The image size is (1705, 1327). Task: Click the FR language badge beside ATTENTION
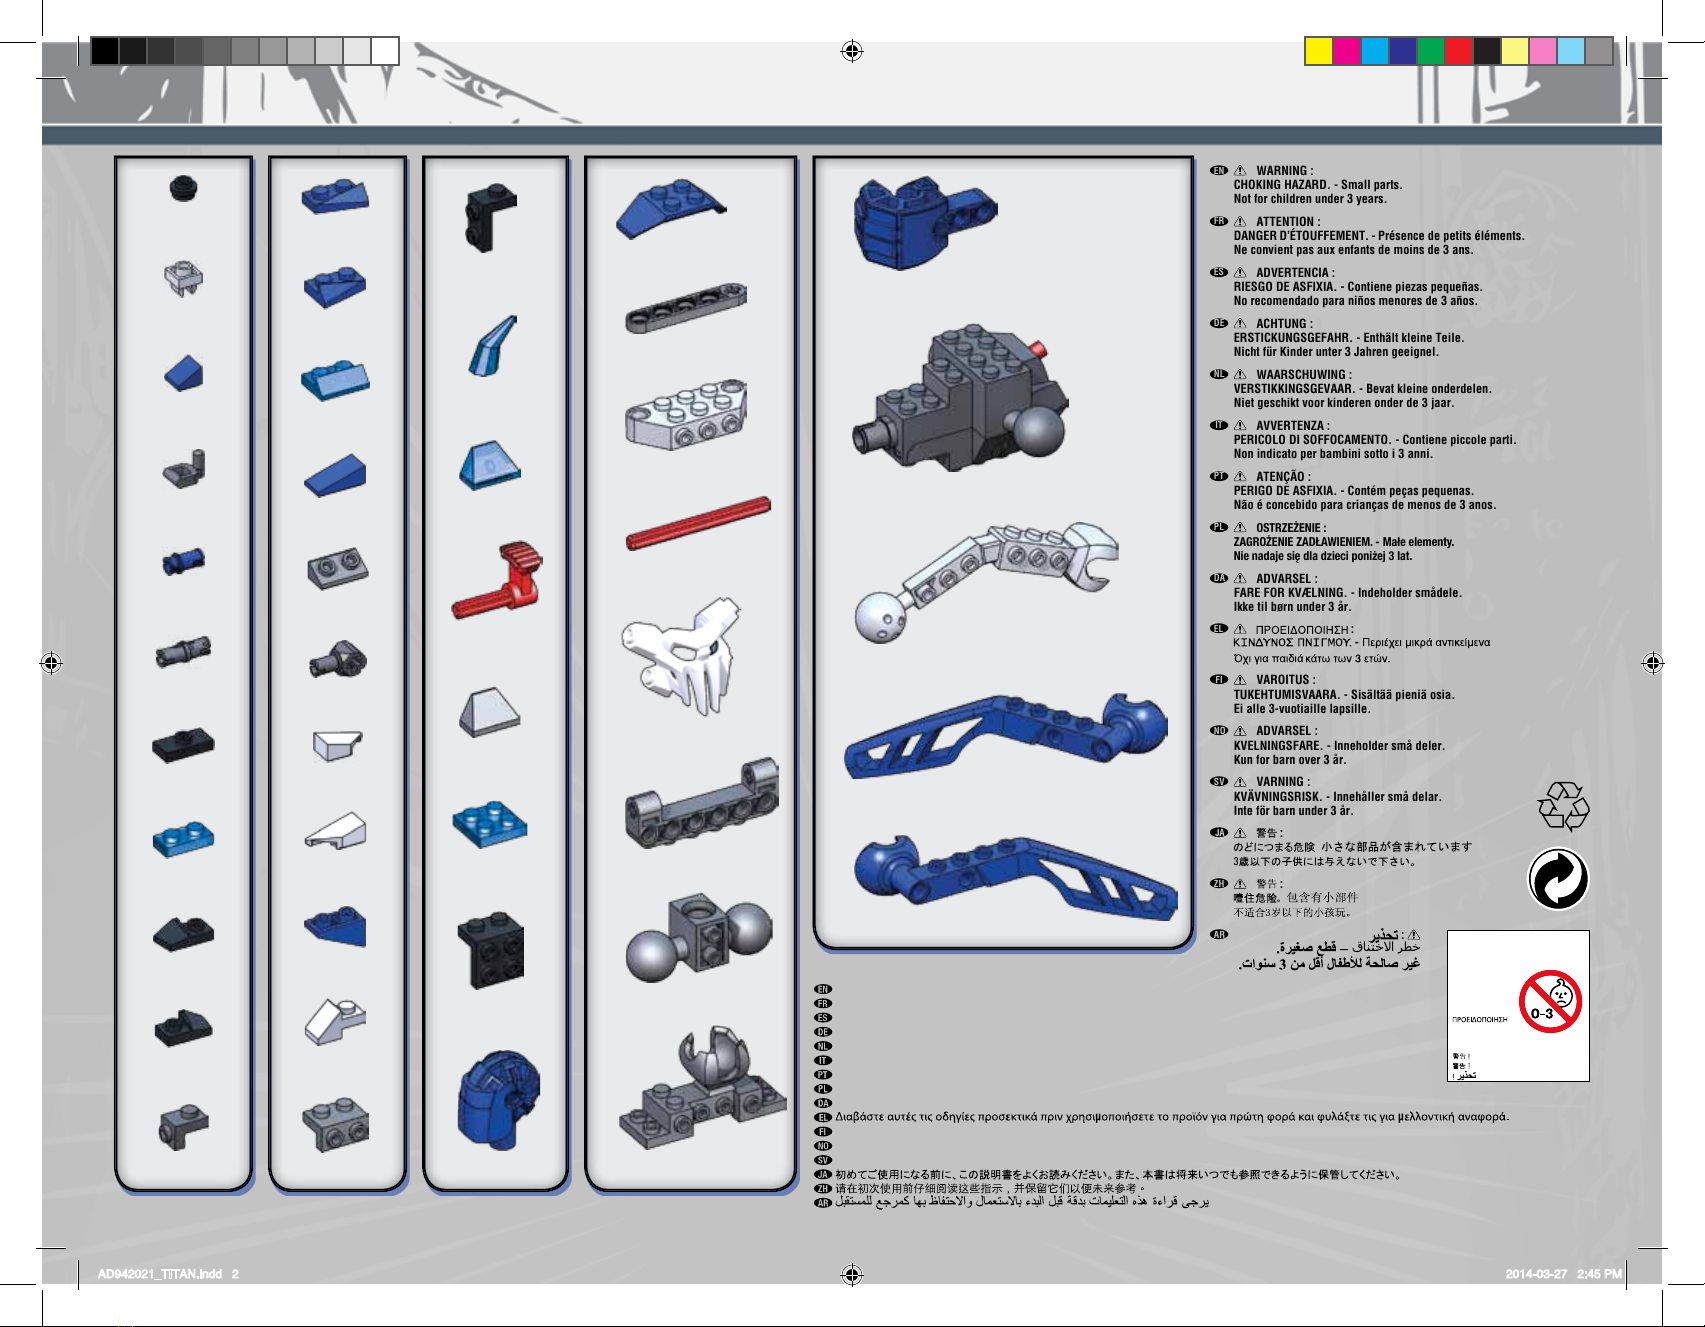(x=1218, y=222)
